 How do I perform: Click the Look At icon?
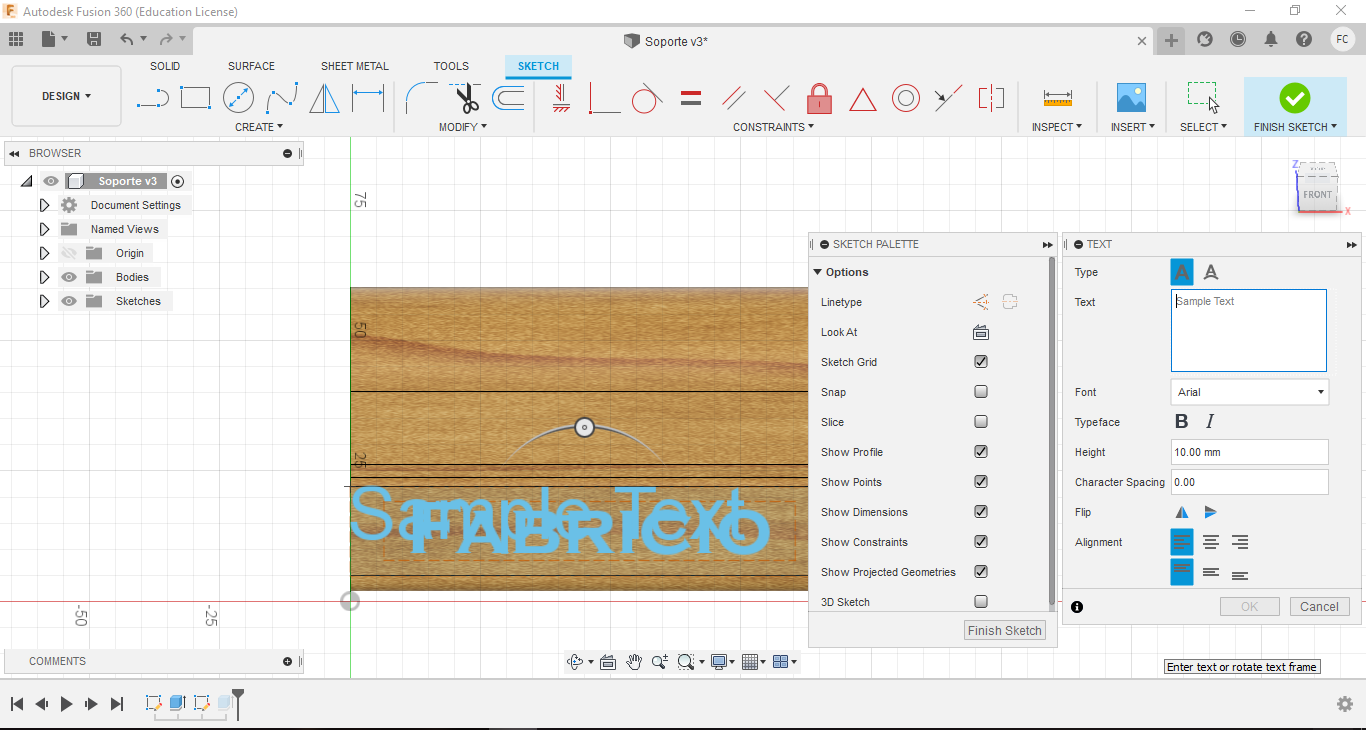click(x=981, y=332)
